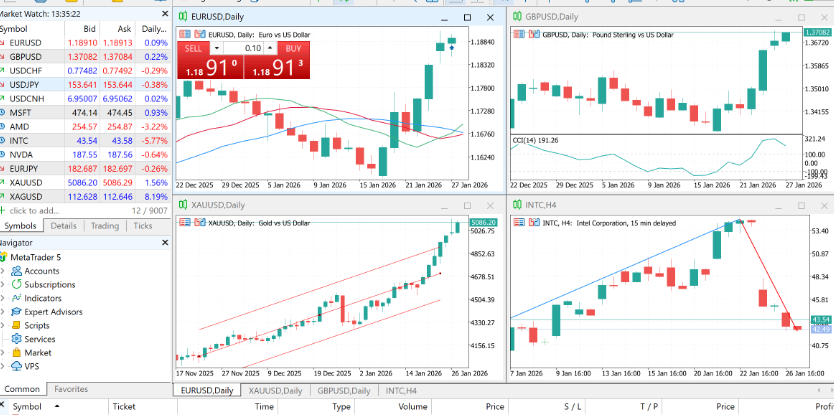The width and height of the screenshot is (834, 415).
Task: Click the Market bag icon in Navigator
Action: click(16, 352)
